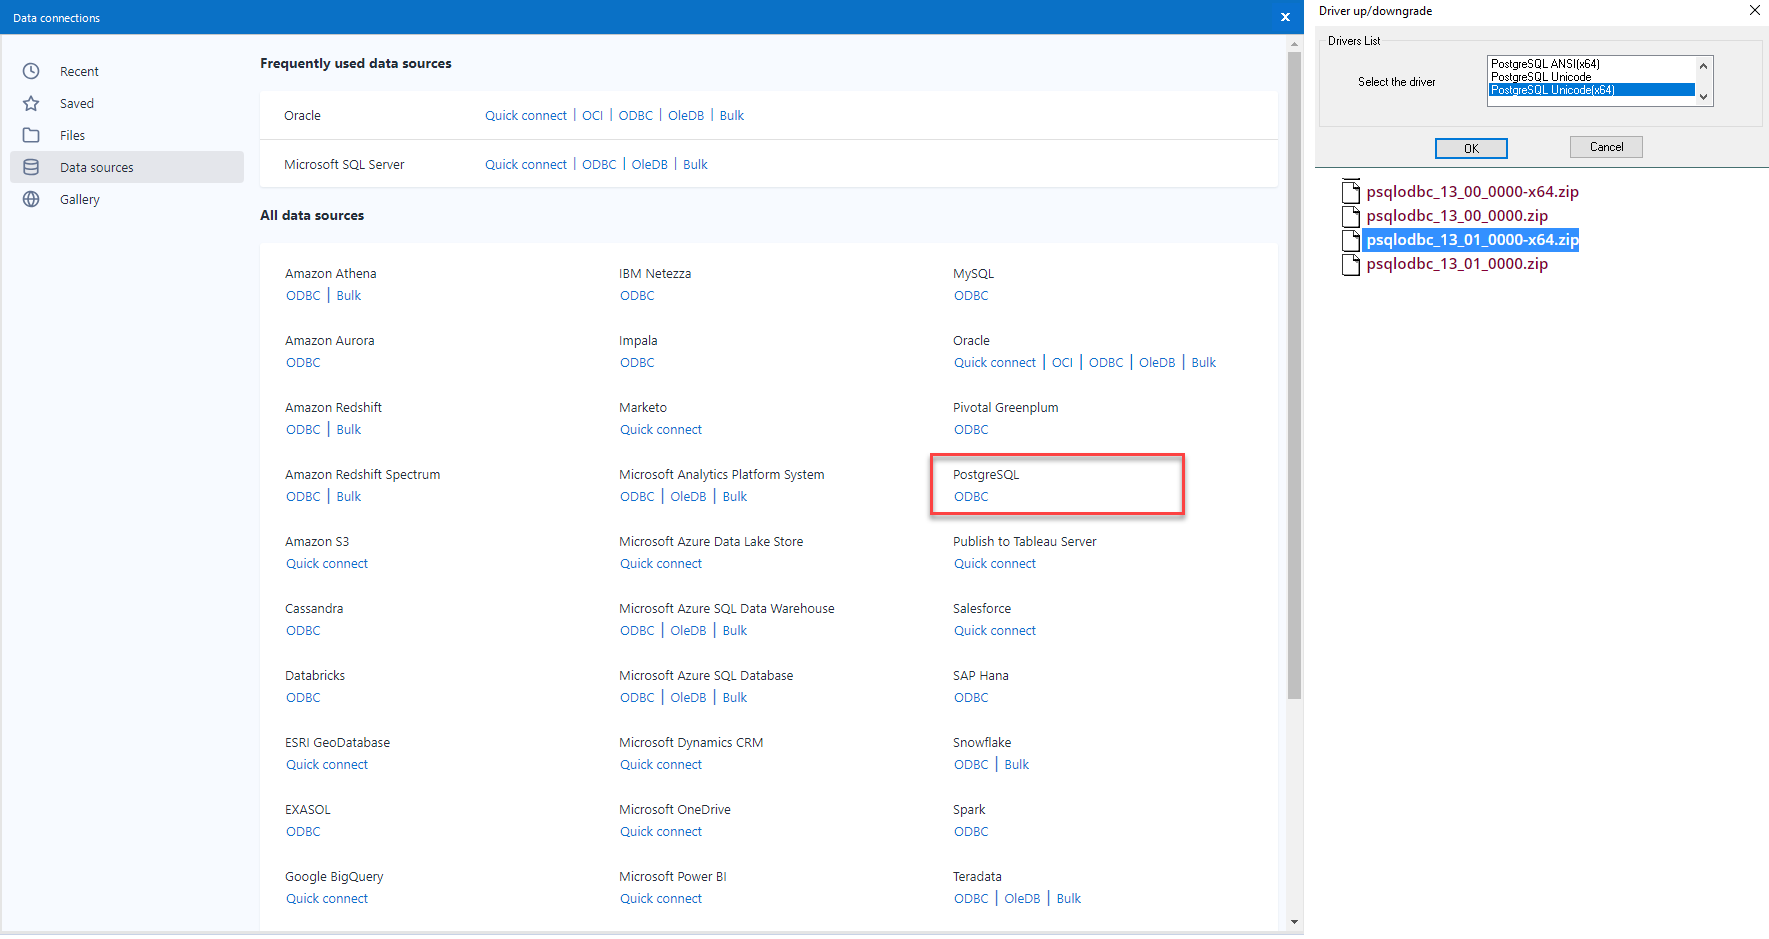Click Quick connect under Microsoft OneDrive
This screenshot has height=939, width=1769.
coord(661,832)
